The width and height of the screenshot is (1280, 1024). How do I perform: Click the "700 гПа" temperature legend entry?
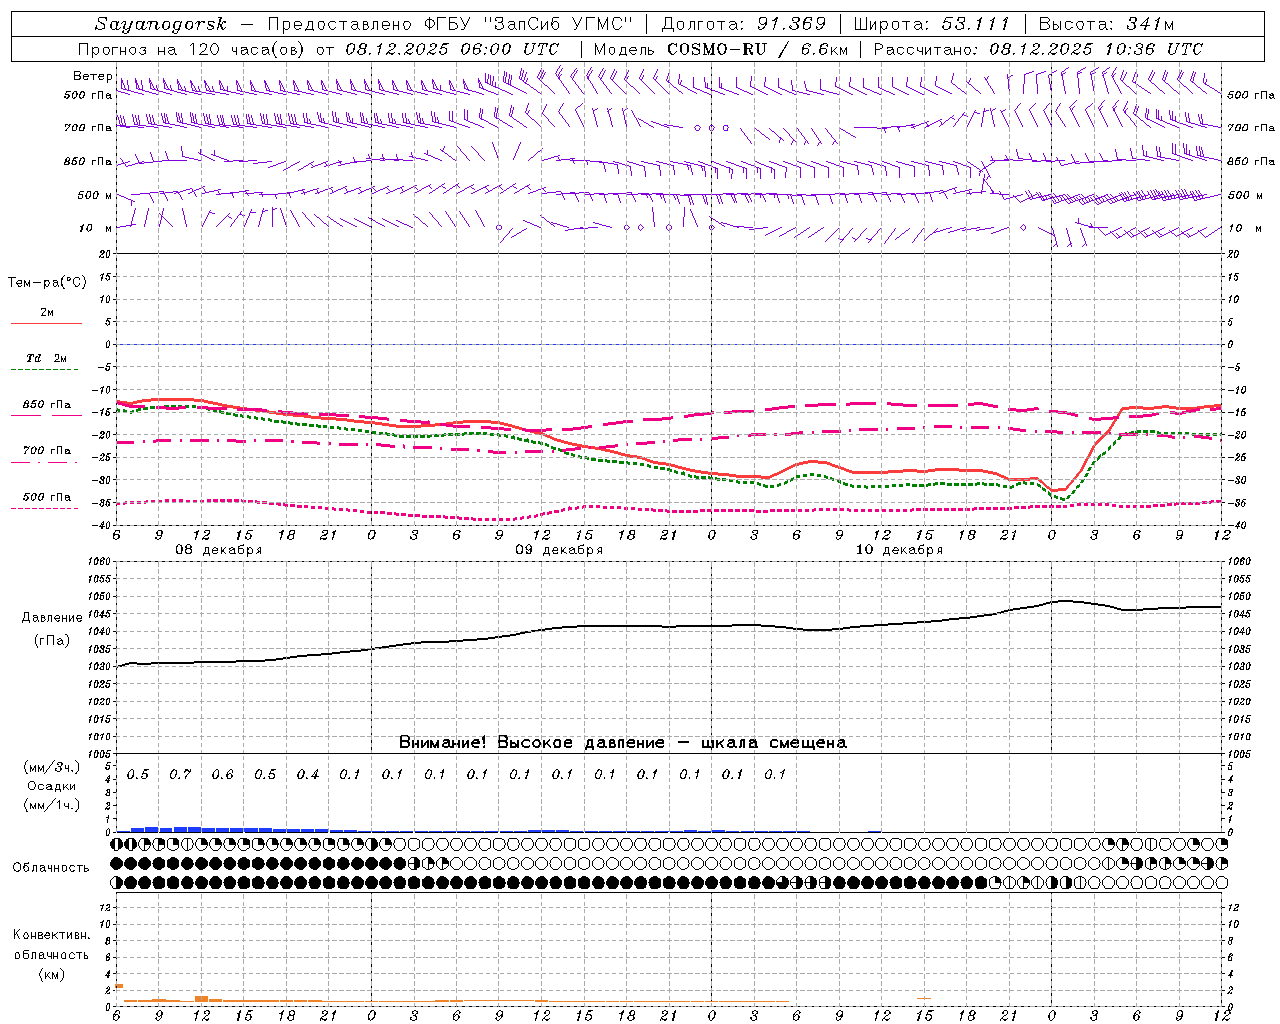pos(46,451)
